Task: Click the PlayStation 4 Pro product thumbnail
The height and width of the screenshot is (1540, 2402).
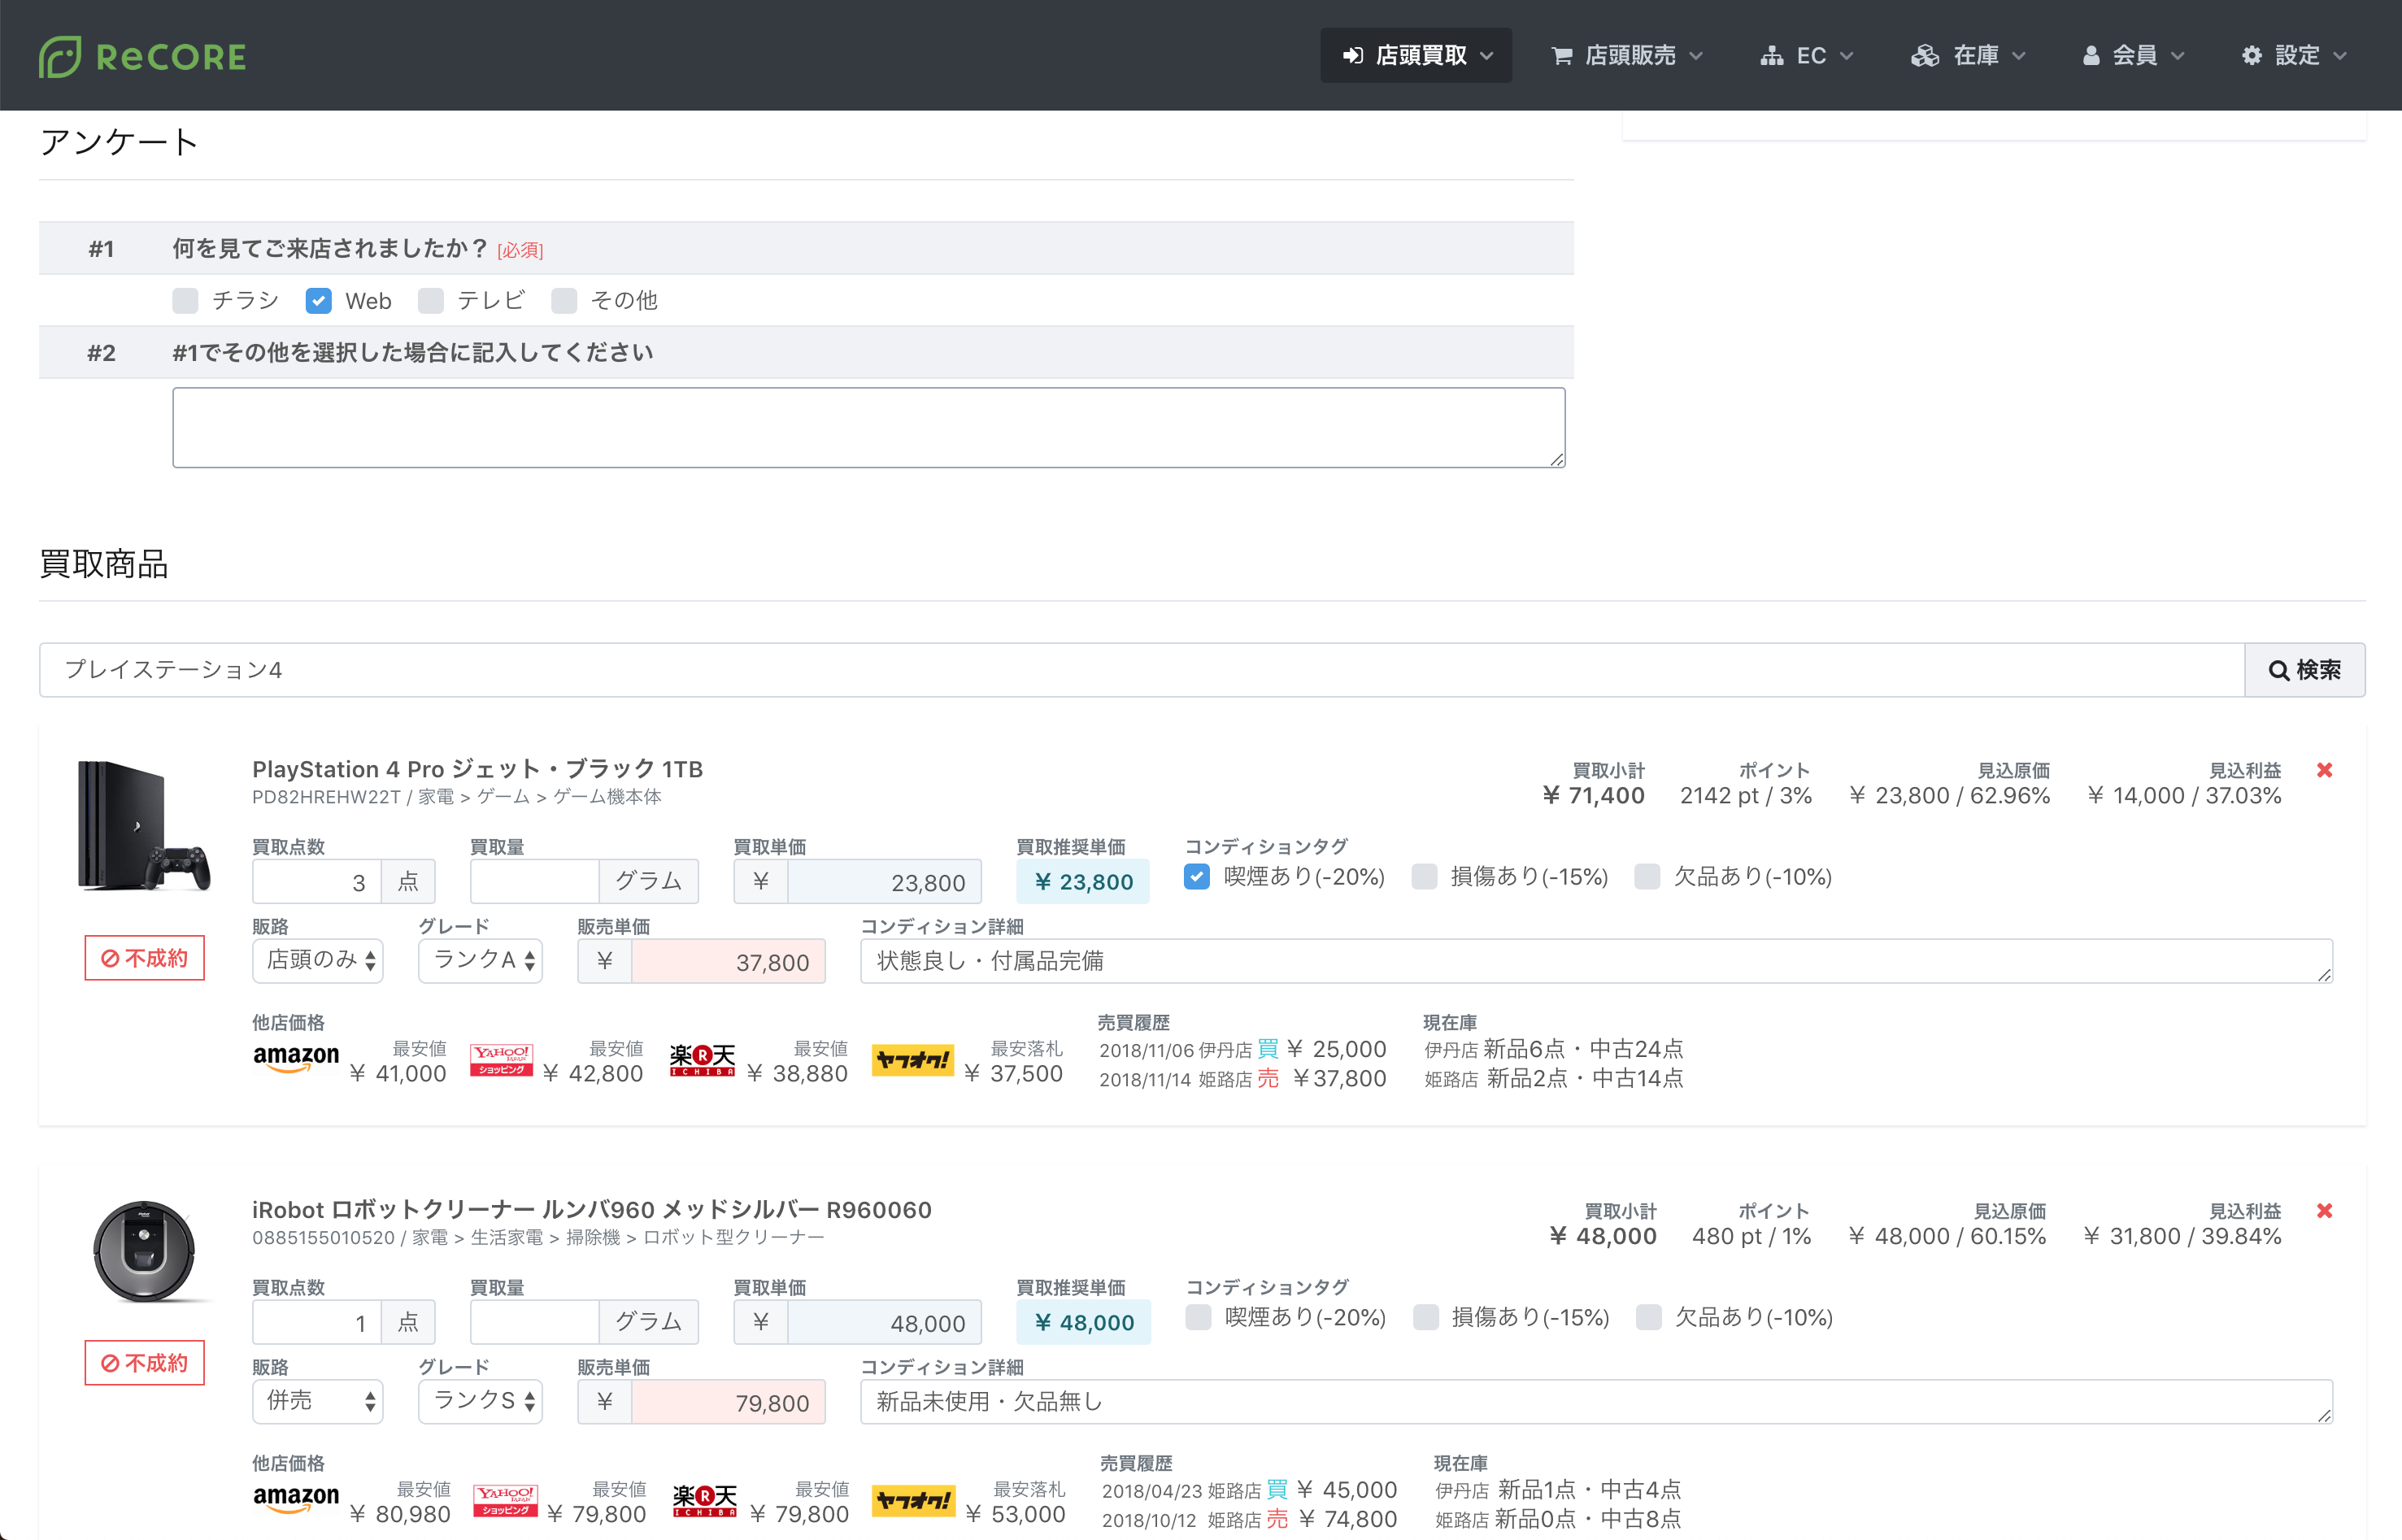Action: [144, 826]
